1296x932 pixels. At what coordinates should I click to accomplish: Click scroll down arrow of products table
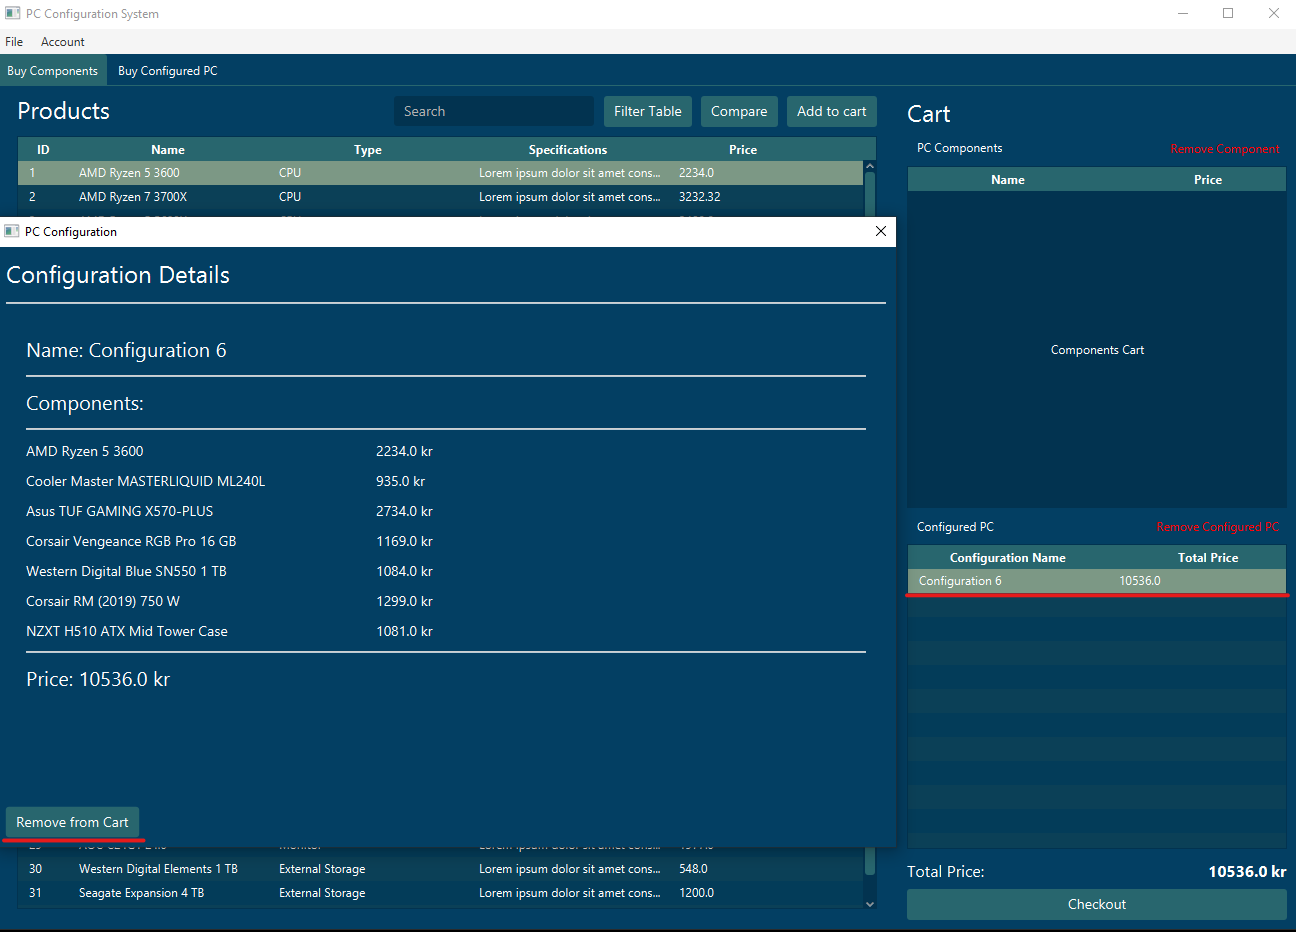(870, 903)
